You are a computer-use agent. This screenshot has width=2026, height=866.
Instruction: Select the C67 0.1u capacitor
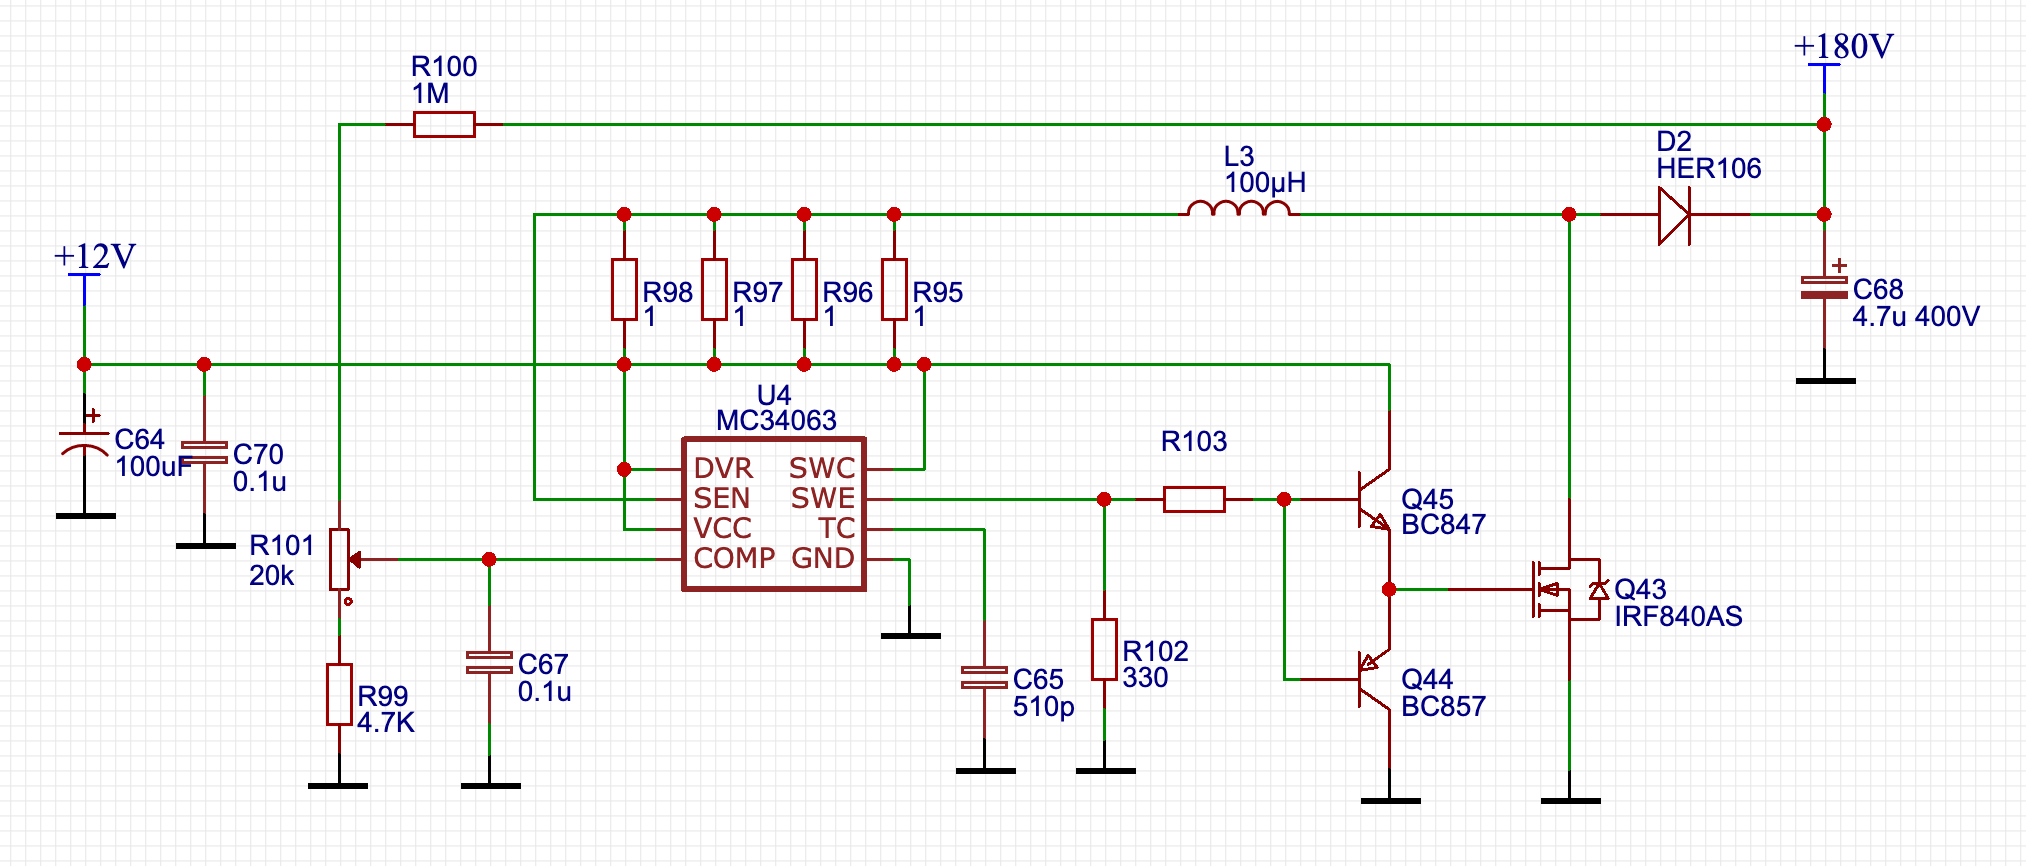(489, 662)
